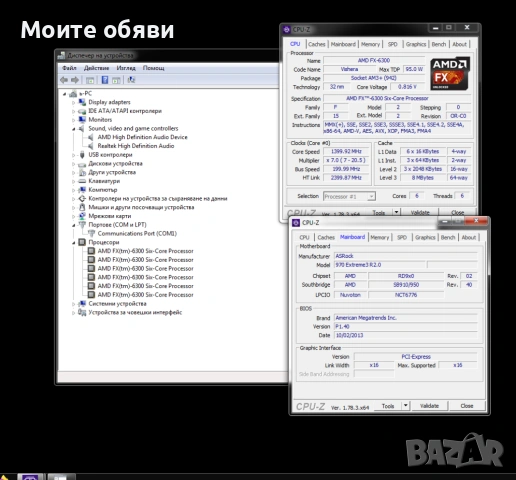Collapse the a-PC root node
This screenshot has height=480, width=516.
pyautogui.click(x=65, y=94)
